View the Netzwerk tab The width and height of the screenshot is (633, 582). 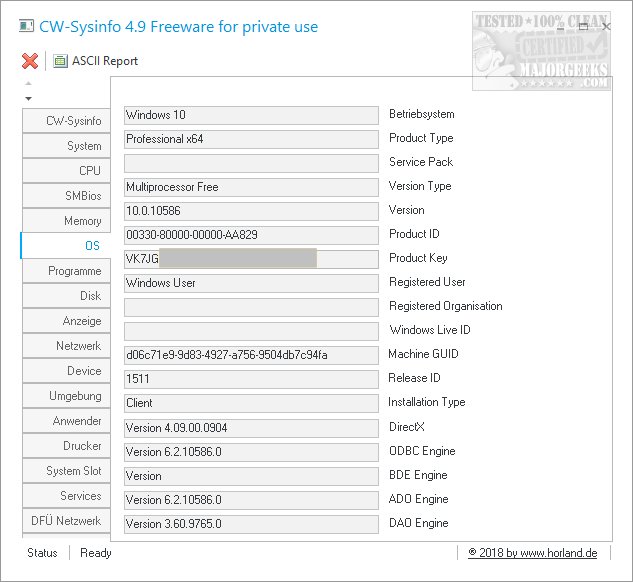point(66,346)
